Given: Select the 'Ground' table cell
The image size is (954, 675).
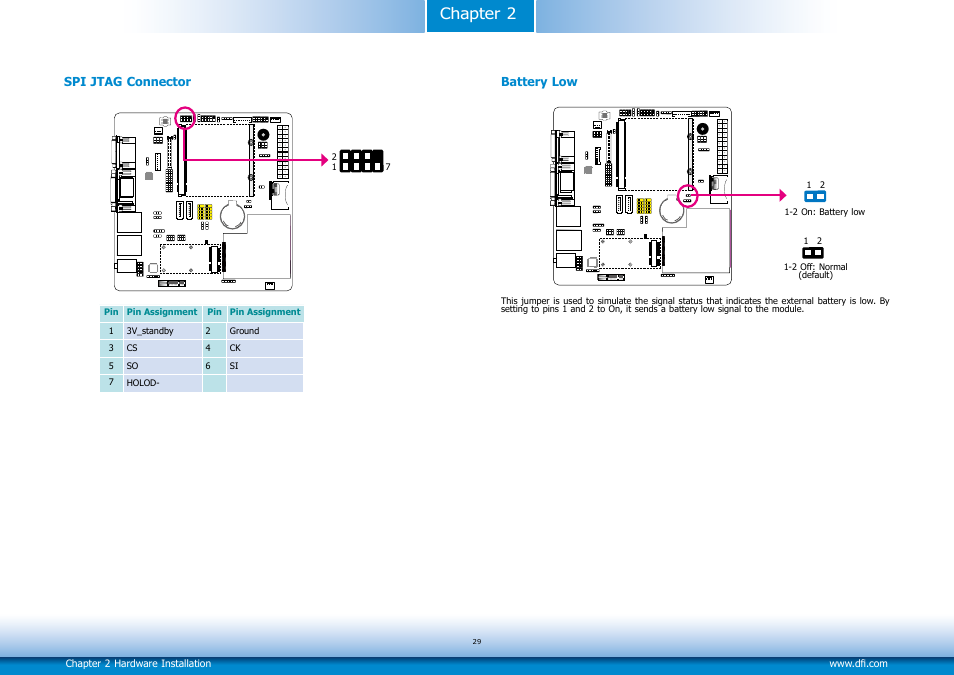Looking at the screenshot, I should (265, 331).
